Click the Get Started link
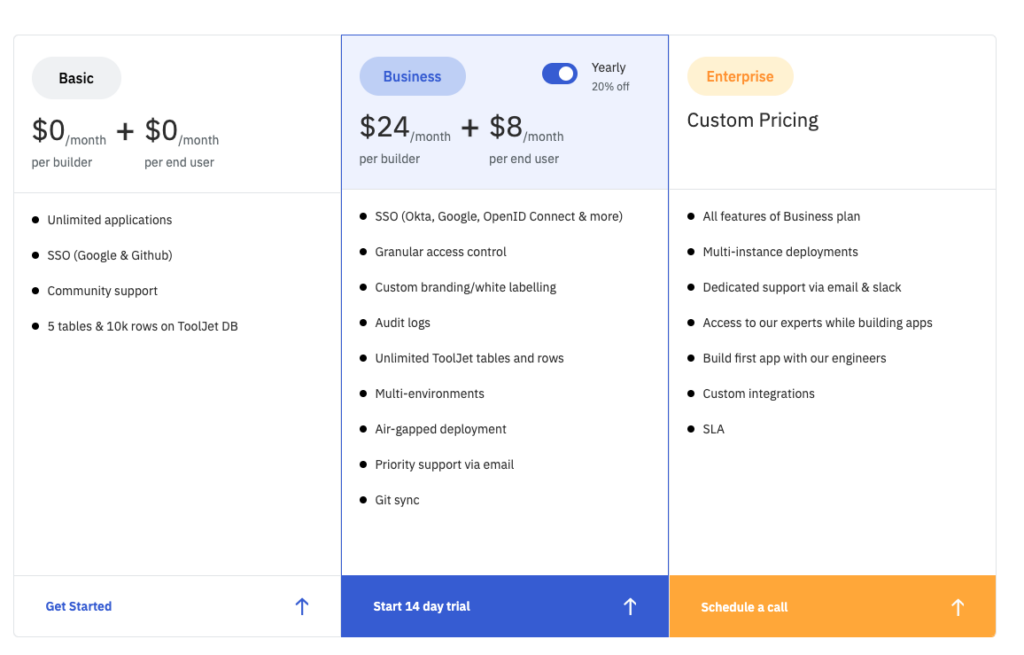This screenshot has height=655, width=1024. (x=79, y=606)
